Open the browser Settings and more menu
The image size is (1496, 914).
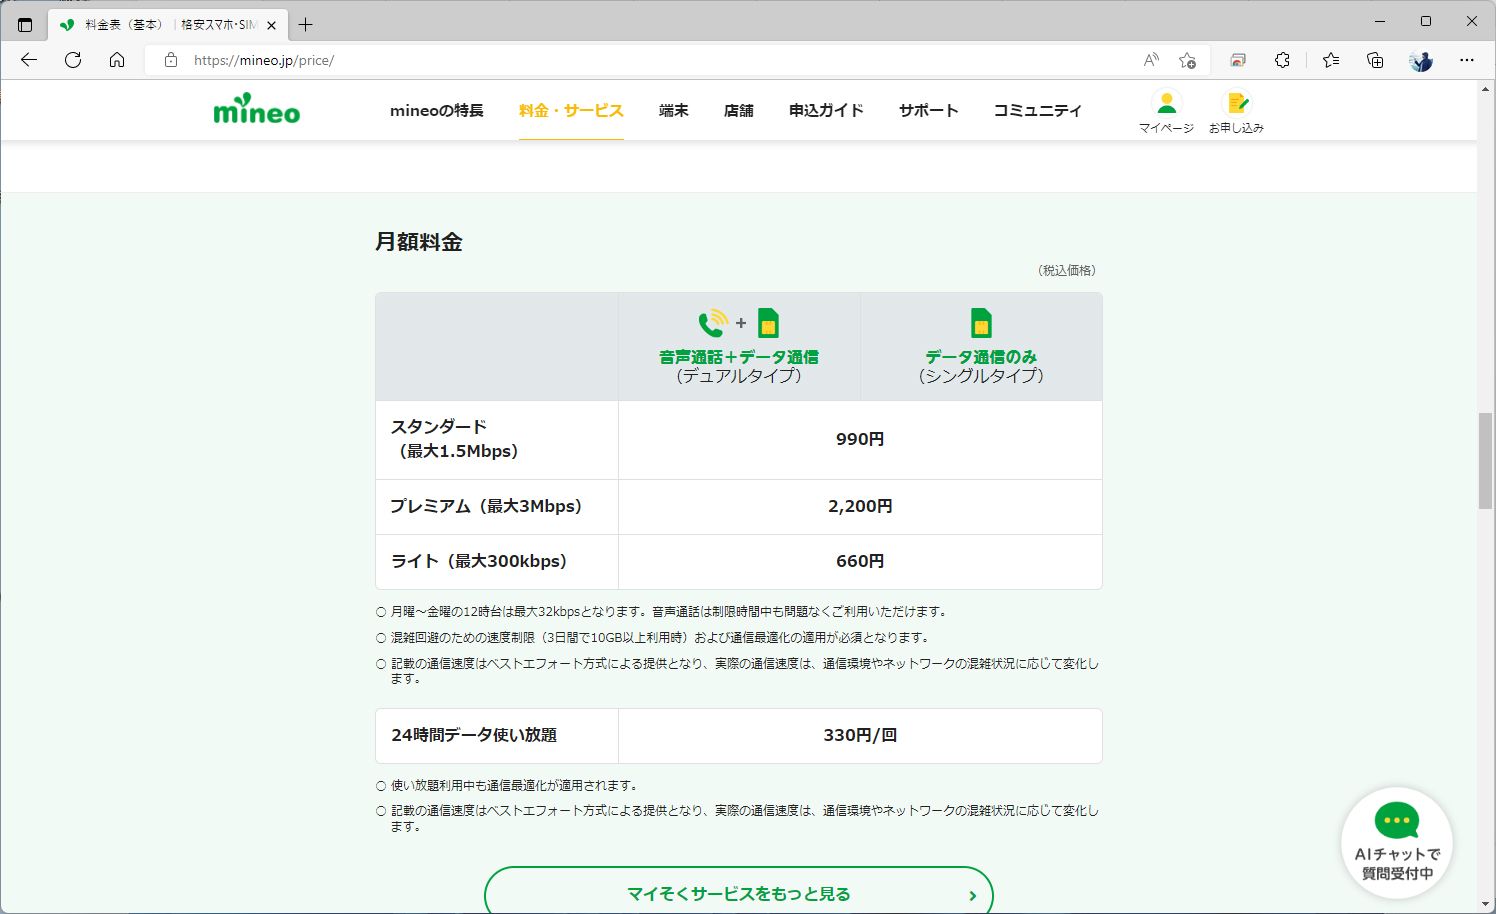tap(1466, 60)
